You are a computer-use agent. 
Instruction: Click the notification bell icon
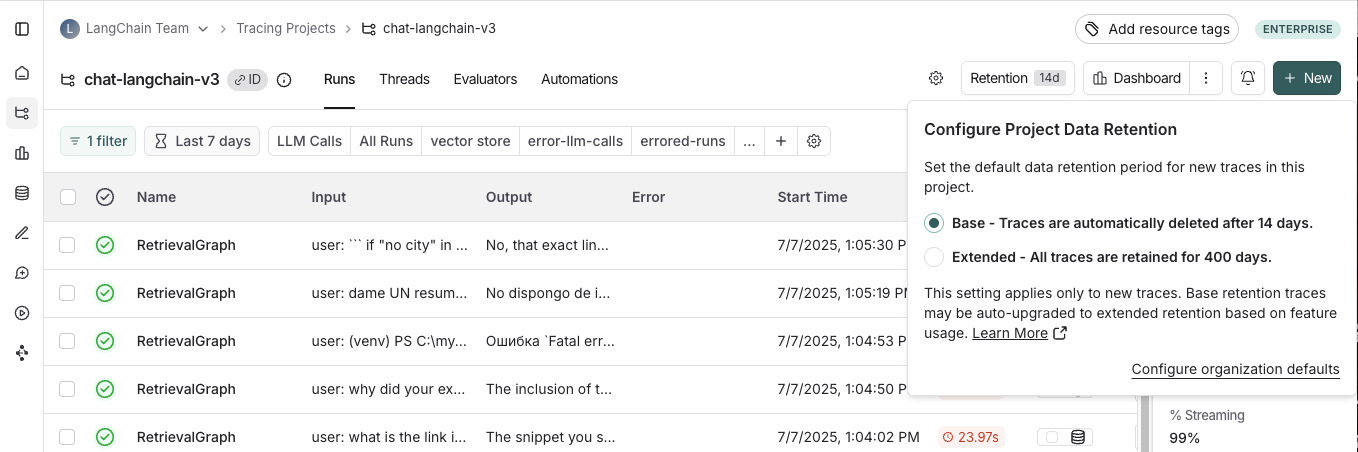[x=1248, y=78]
